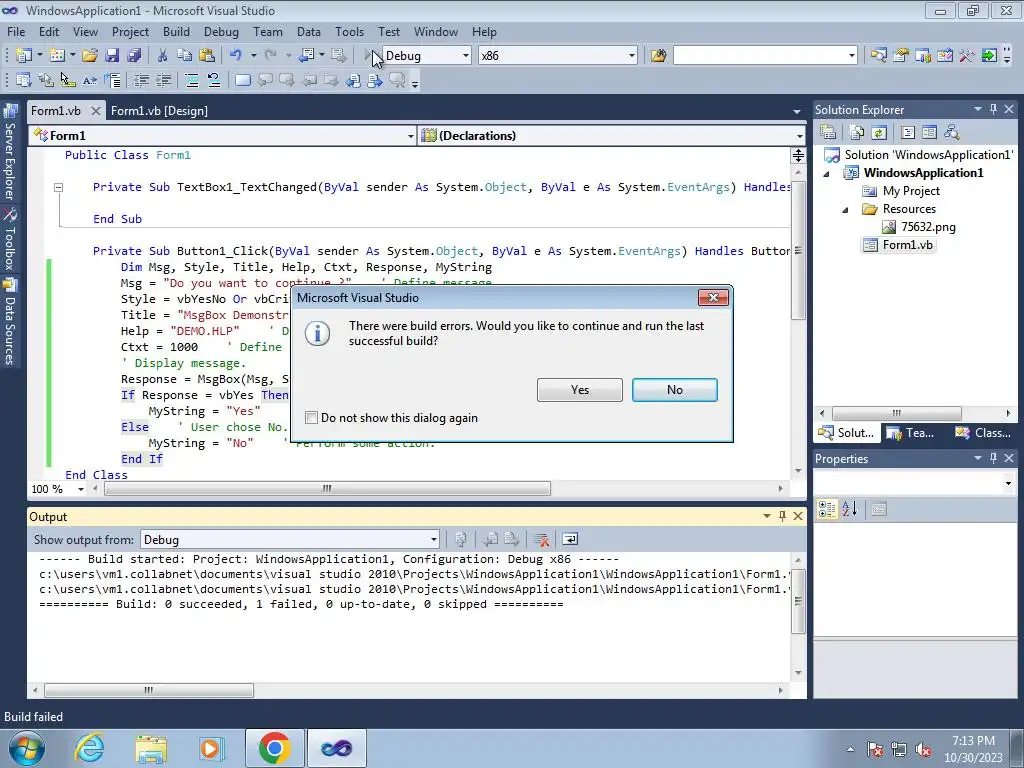The width and height of the screenshot is (1024, 768).
Task: Open Internet Explorer from taskbar
Action: pyautogui.click(x=89, y=748)
